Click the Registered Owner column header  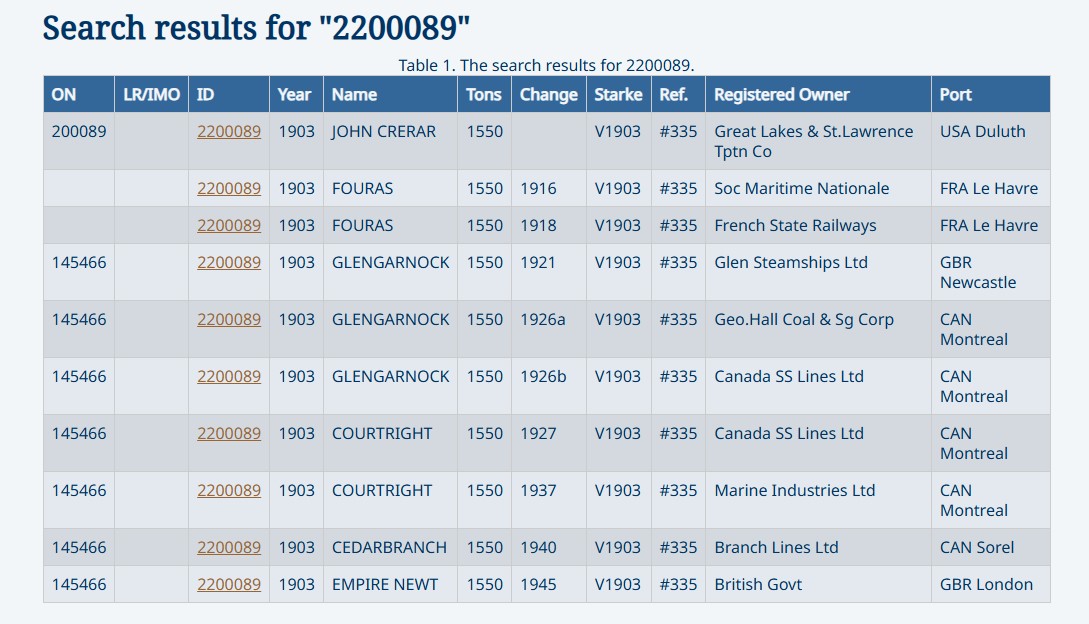(818, 95)
